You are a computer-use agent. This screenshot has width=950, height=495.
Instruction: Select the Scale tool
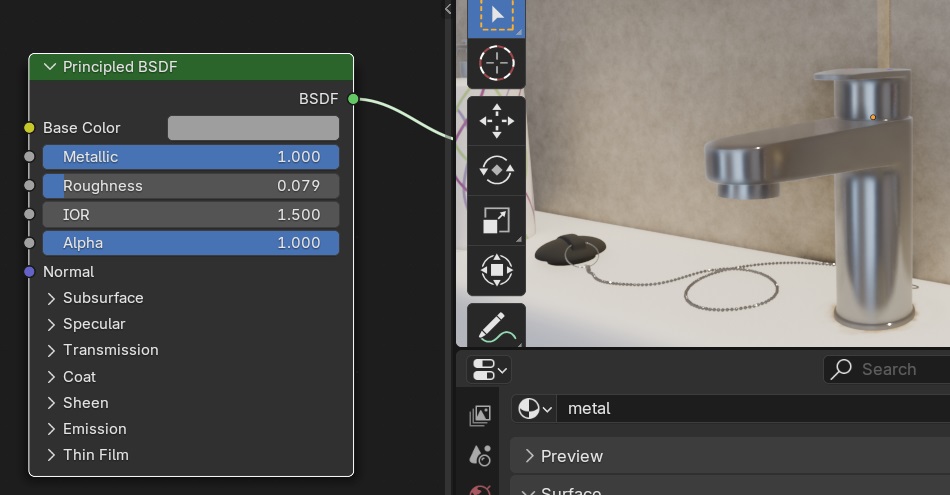point(496,220)
